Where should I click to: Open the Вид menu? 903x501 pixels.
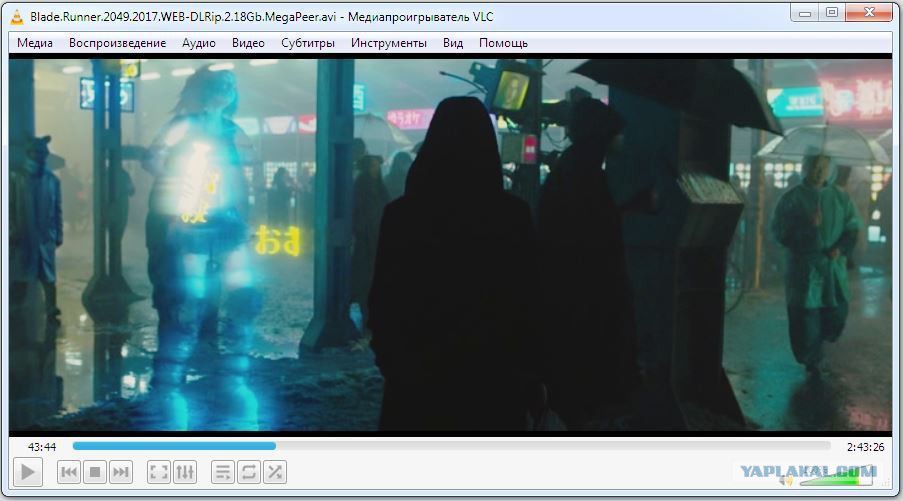[453, 43]
